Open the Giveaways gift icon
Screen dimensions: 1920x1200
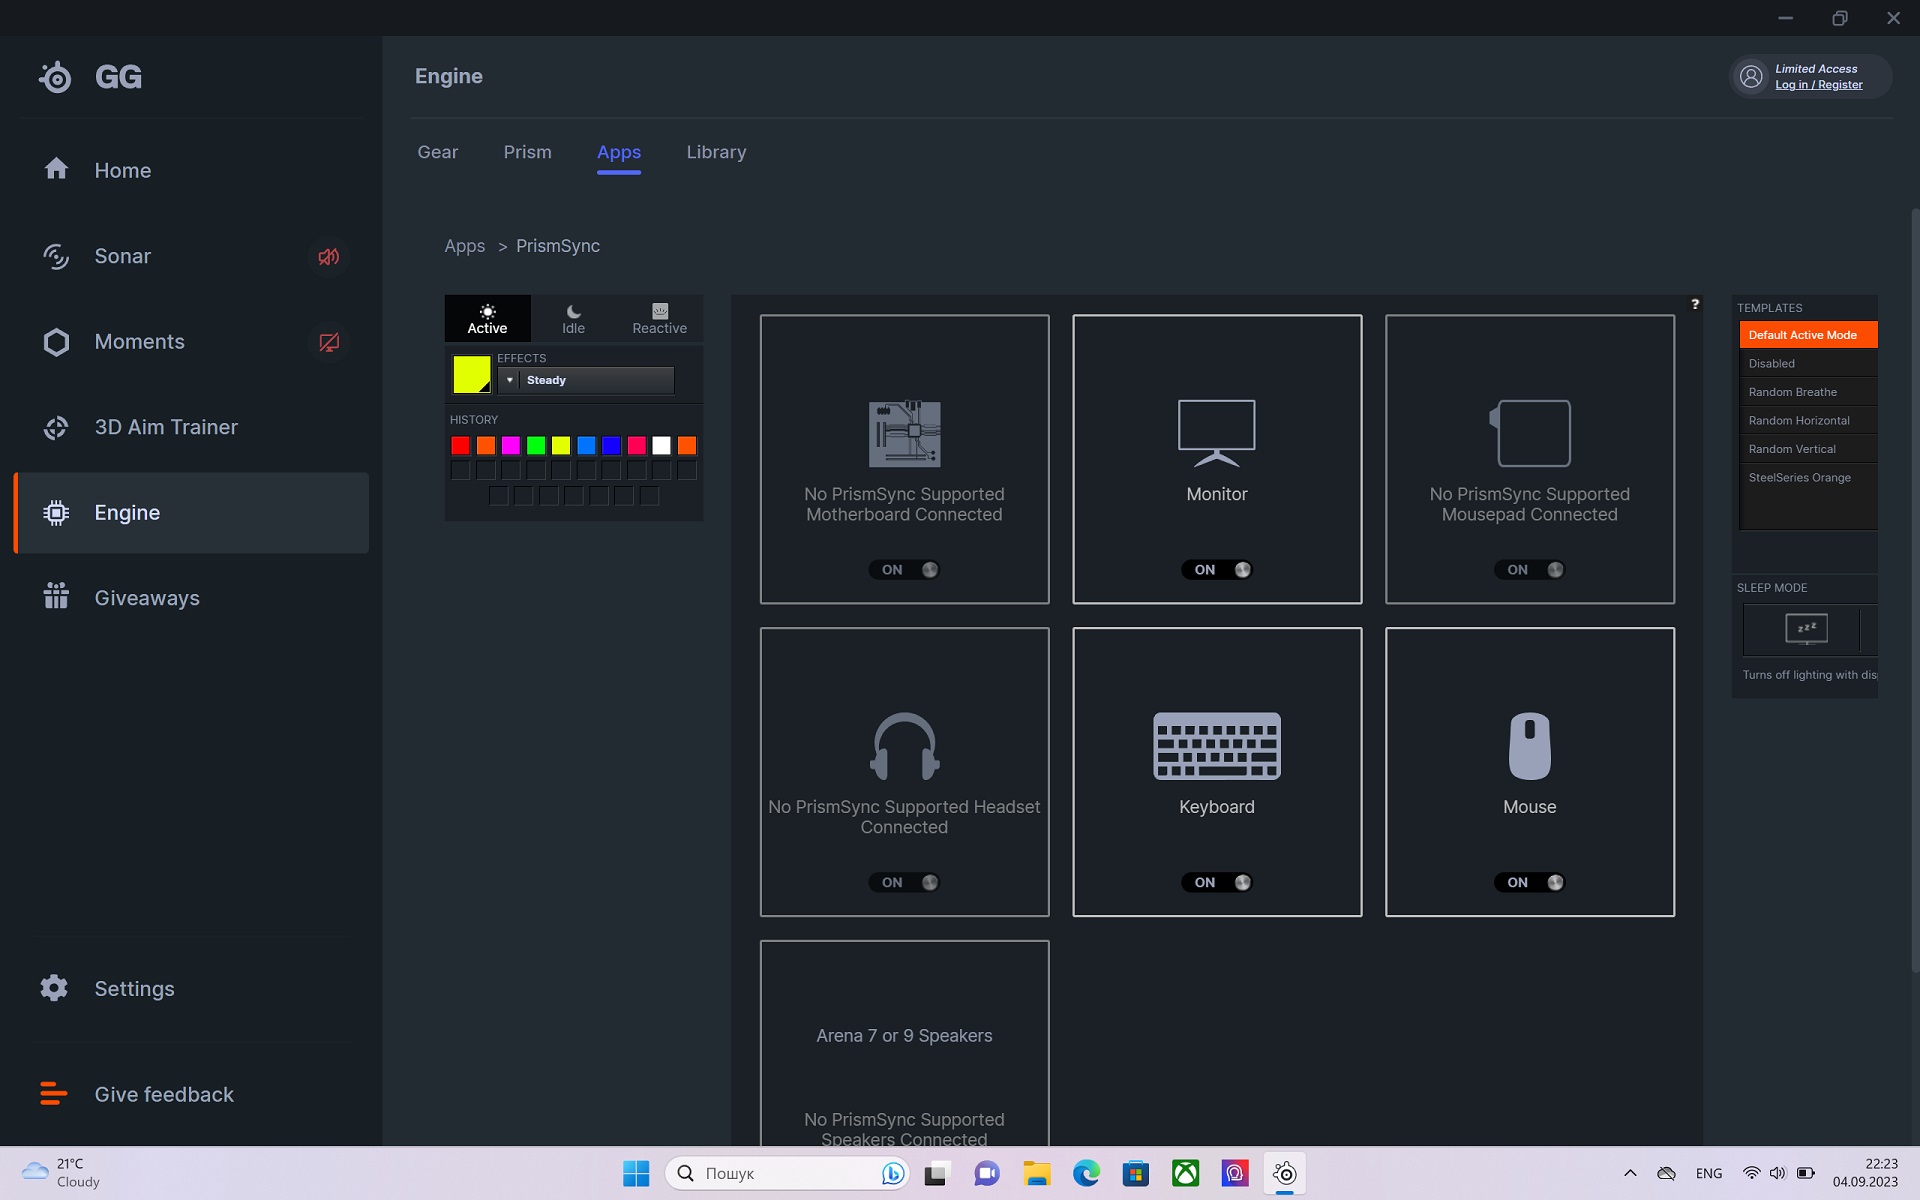[56, 596]
